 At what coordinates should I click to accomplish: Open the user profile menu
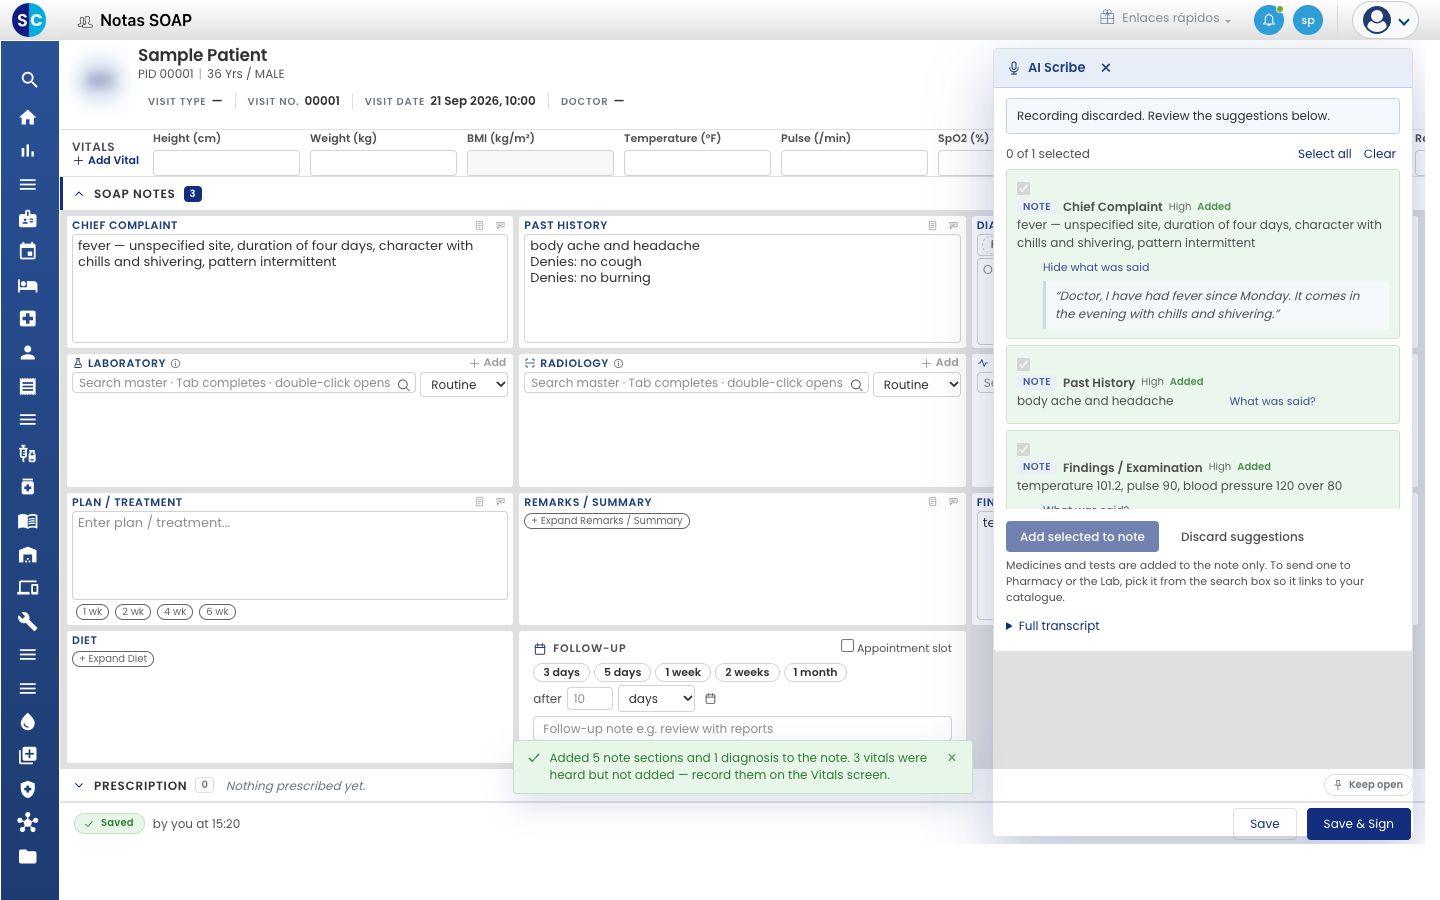[x=1386, y=20]
